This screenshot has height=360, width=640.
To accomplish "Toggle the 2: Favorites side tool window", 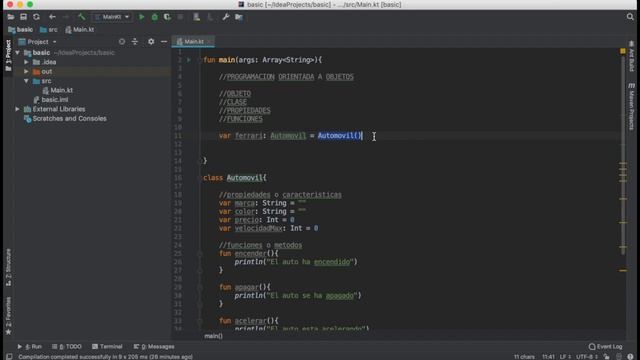I will click(8, 316).
